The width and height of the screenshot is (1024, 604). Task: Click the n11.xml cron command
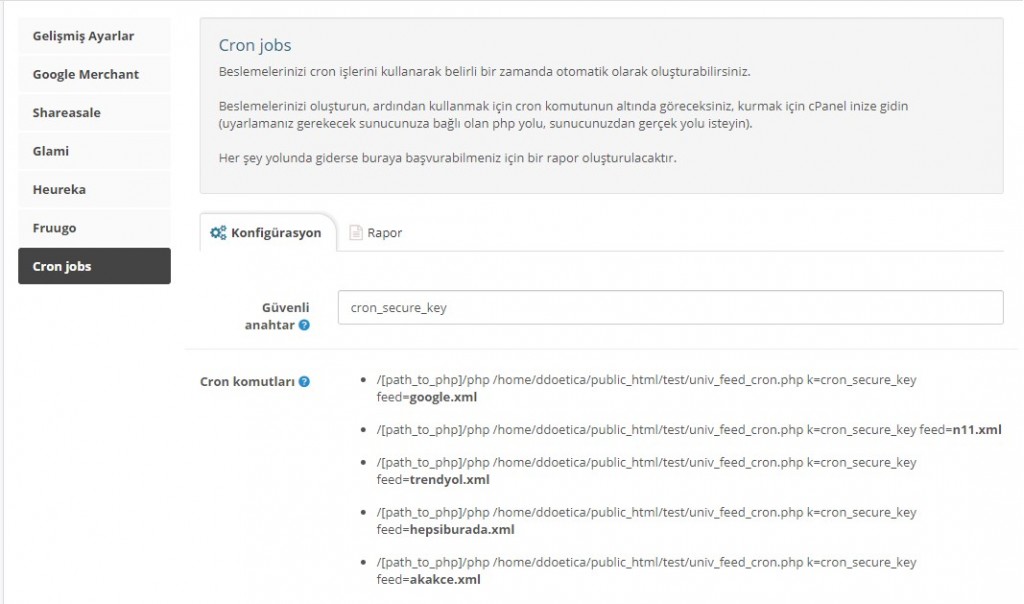click(688, 429)
